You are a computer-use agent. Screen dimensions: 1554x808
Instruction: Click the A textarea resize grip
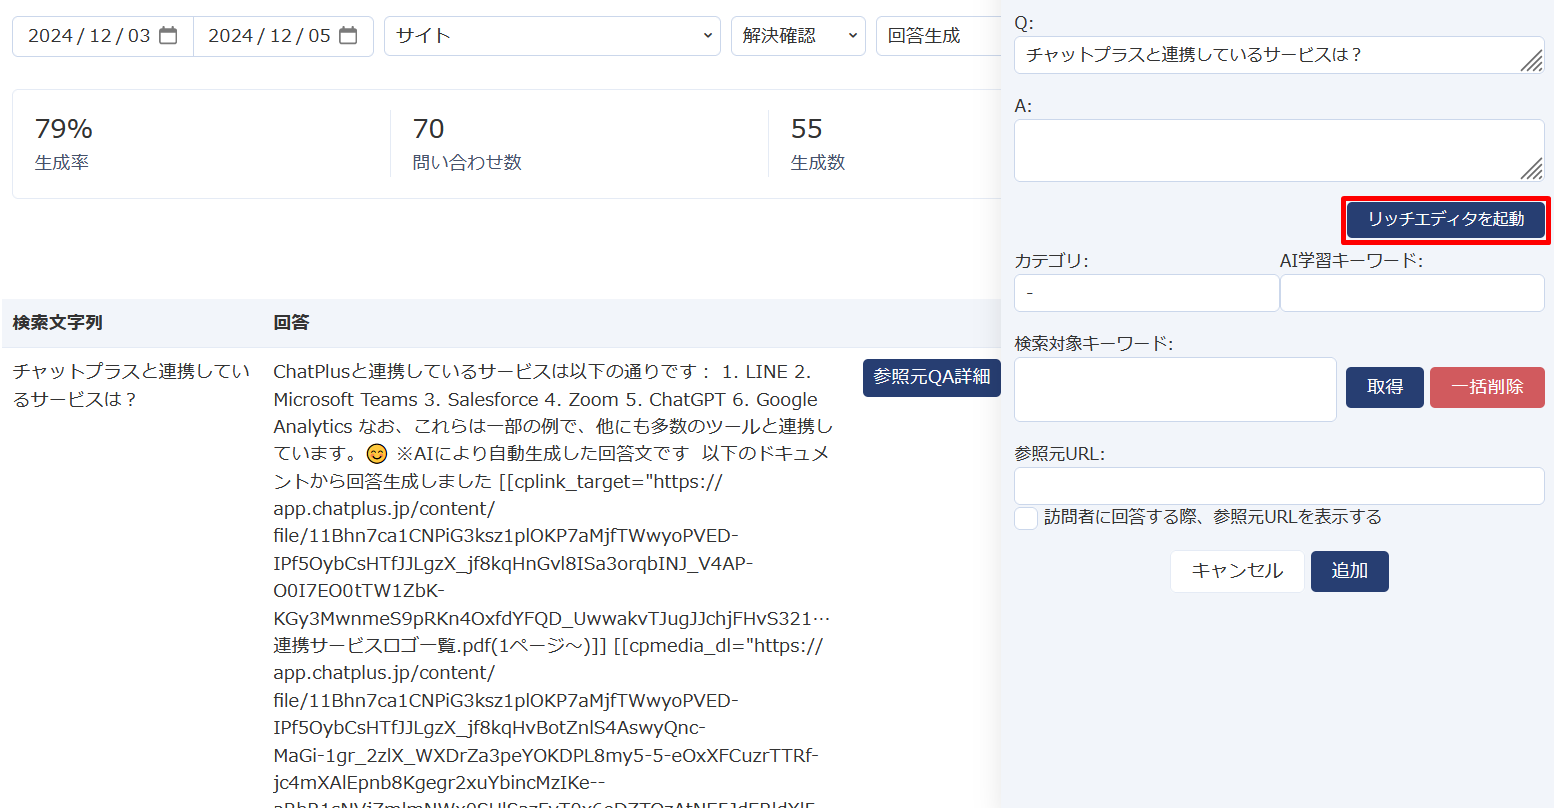point(1531,169)
